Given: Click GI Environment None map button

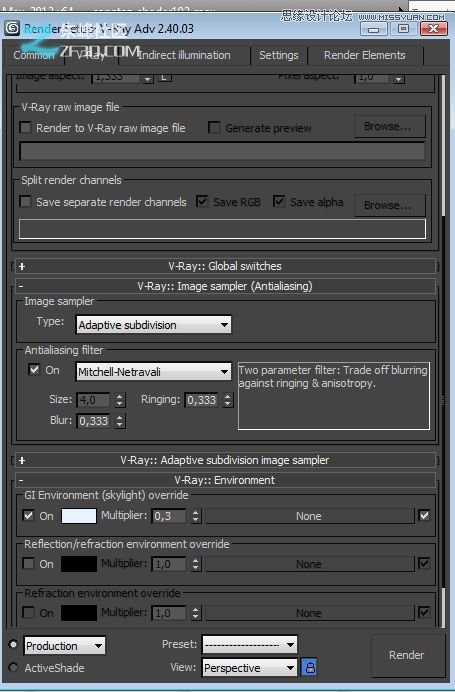Looking at the screenshot, I should click(x=309, y=516).
